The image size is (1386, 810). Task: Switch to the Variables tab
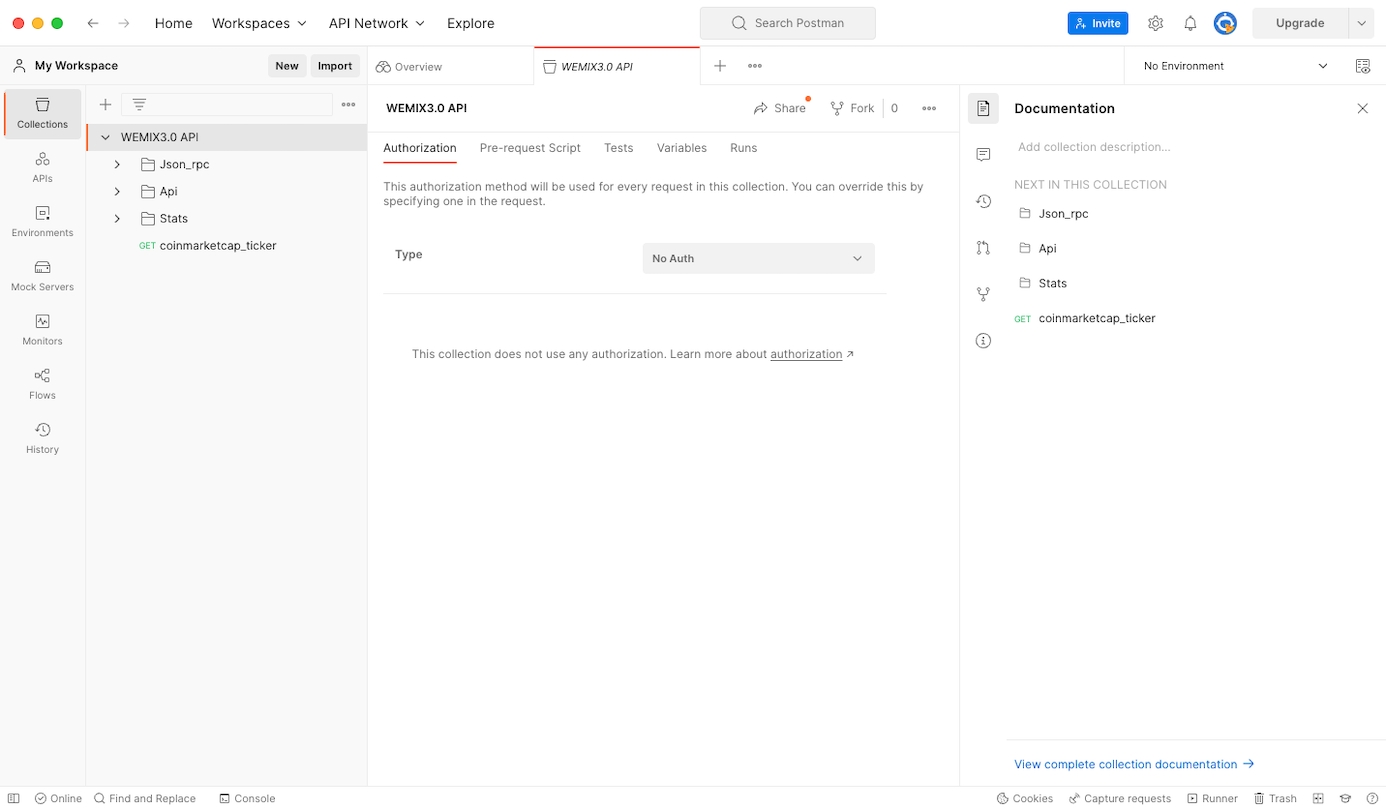pyautogui.click(x=681, y=148)
